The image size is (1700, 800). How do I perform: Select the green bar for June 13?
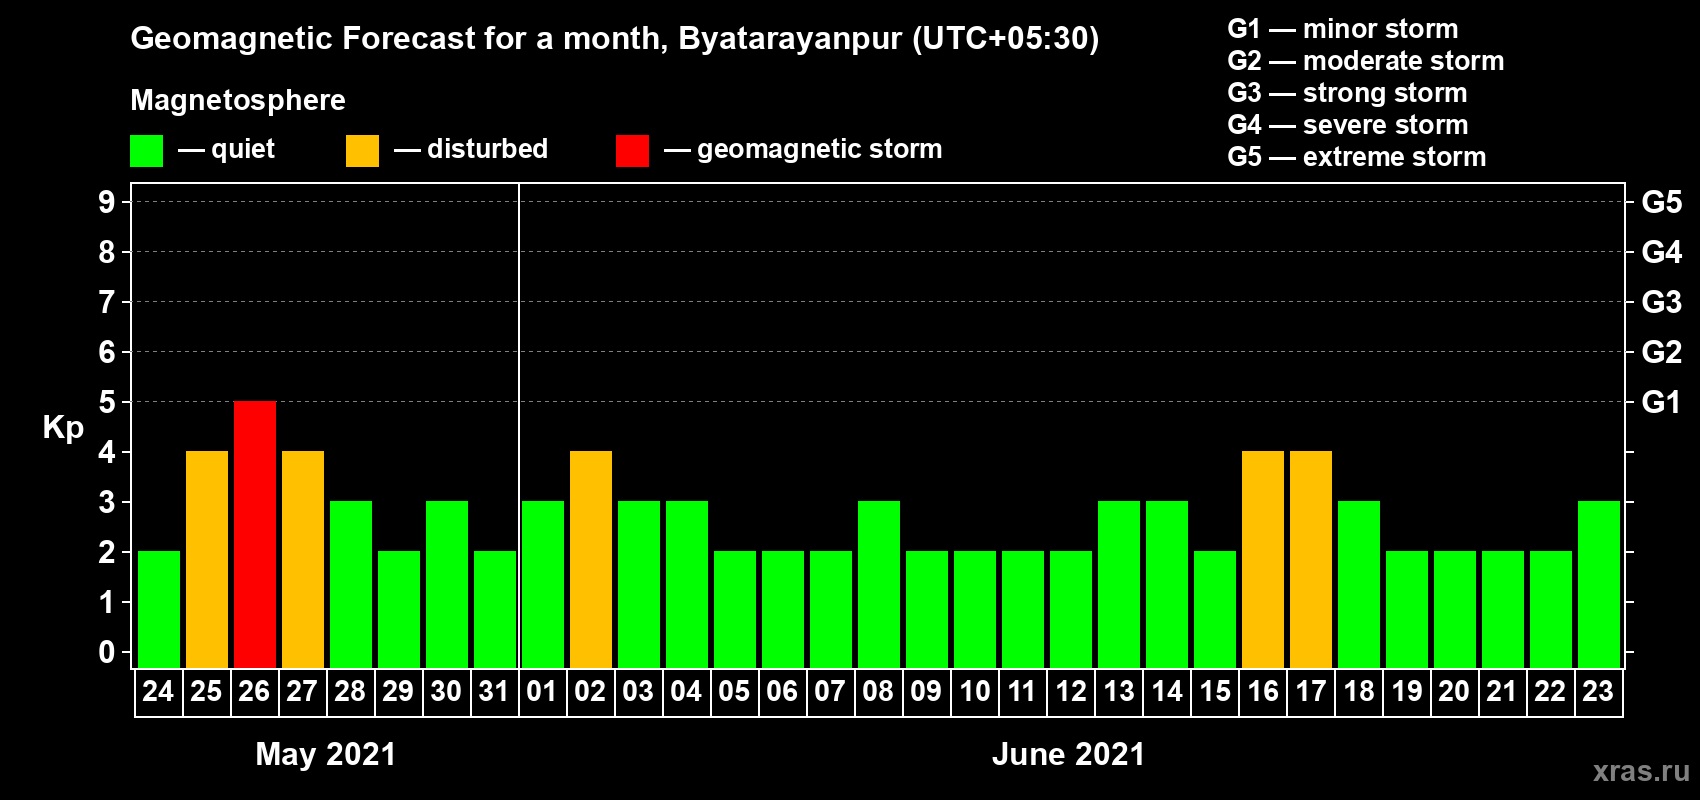click(1119, 584)
